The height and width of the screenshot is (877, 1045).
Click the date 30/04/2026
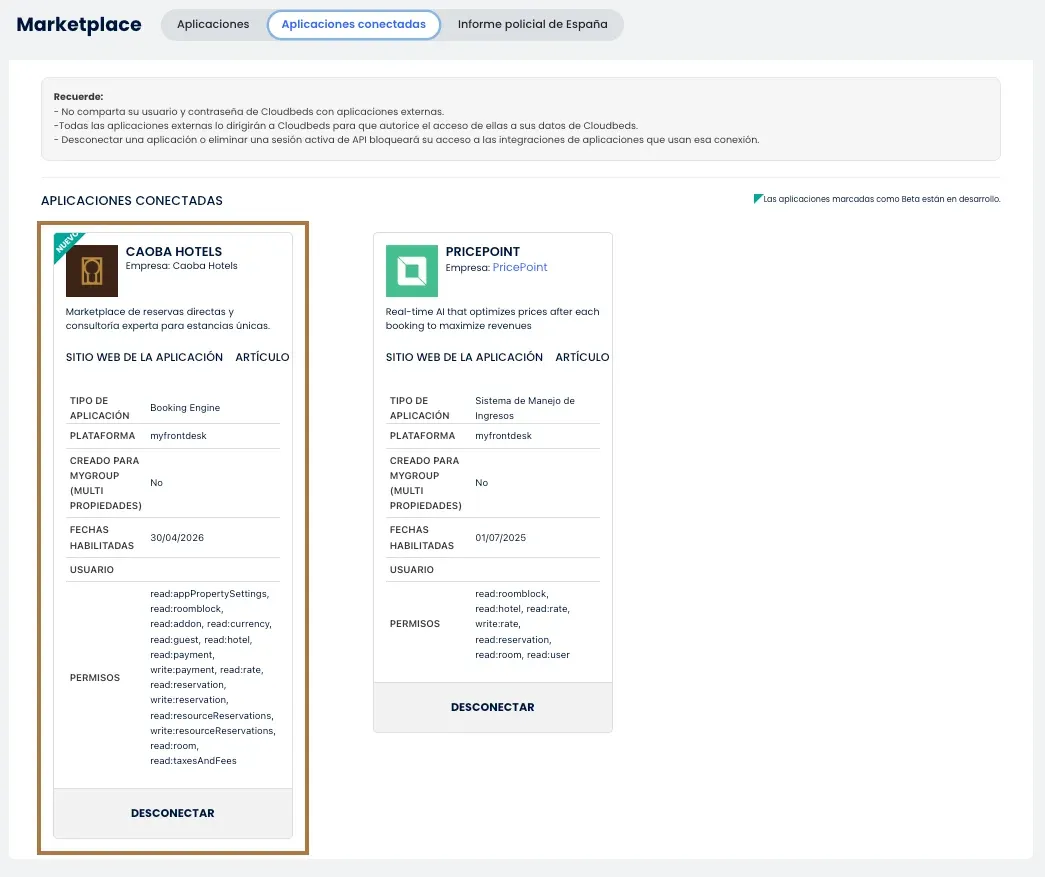pyautogui.click(x=177, y=538)
